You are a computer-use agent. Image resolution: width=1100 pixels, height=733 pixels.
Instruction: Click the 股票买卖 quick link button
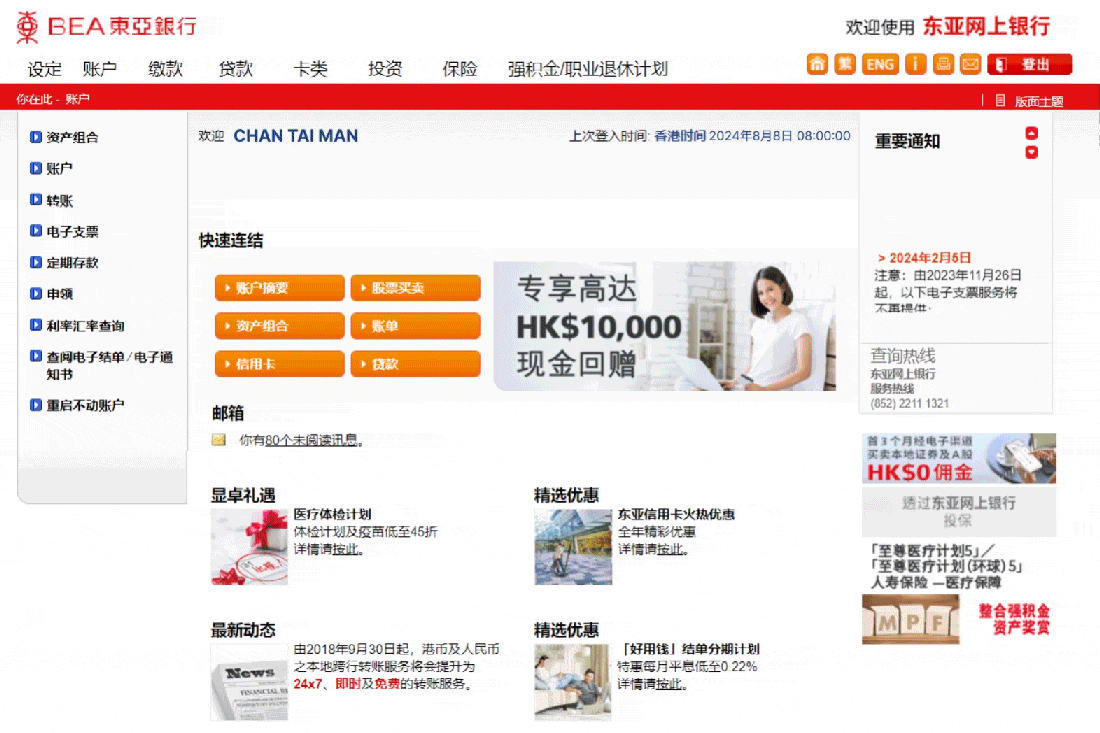[x=415, y=288]
